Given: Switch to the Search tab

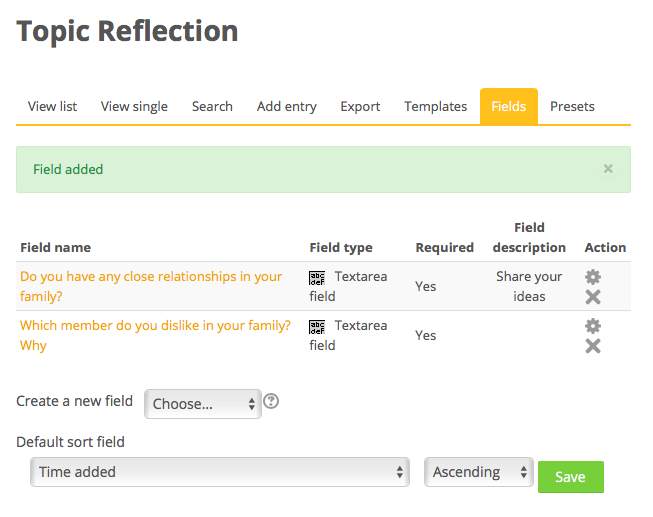Looking at the screenshot, I should click(212, 107).
